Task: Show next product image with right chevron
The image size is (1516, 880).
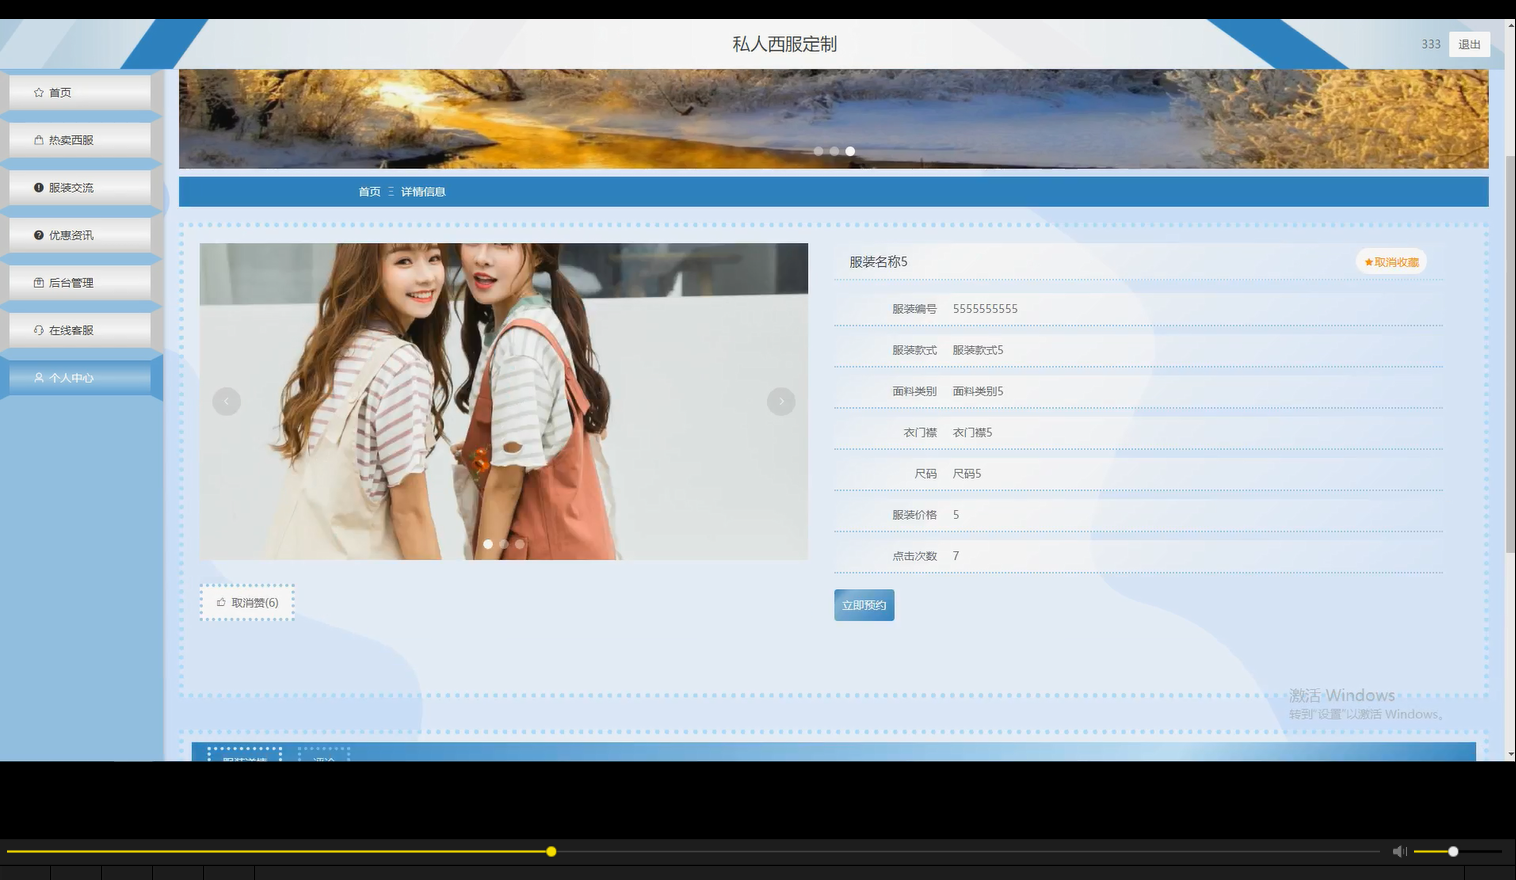Action: pyautogui.click(x=781, y=401)
